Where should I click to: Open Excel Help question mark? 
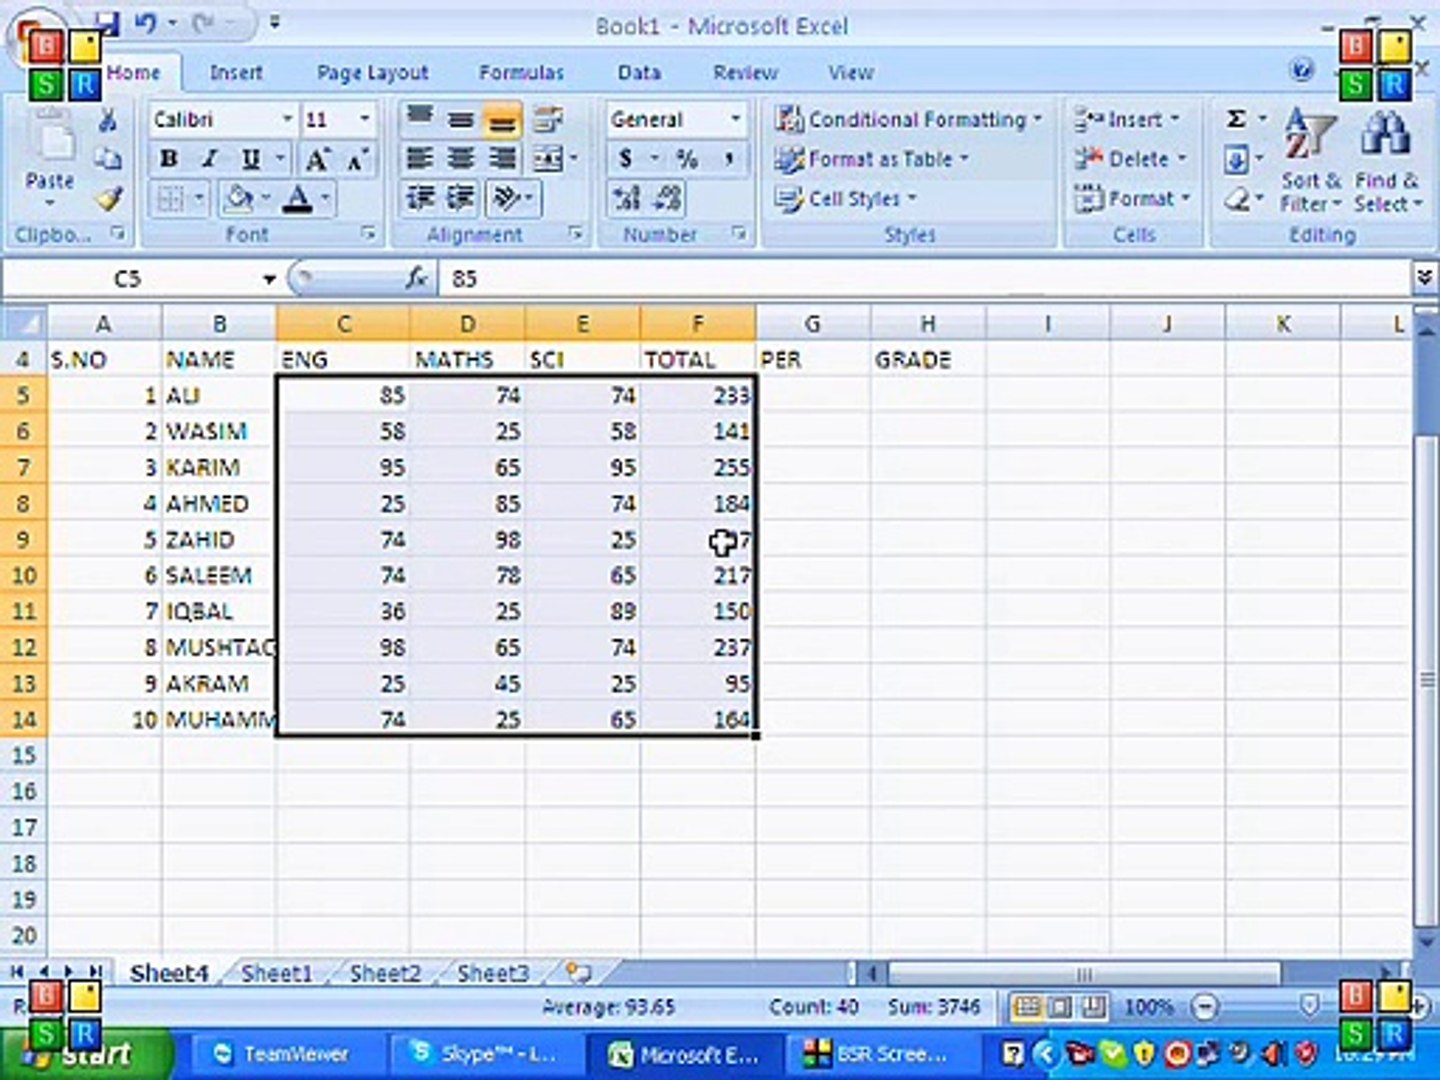point(1301,70)
